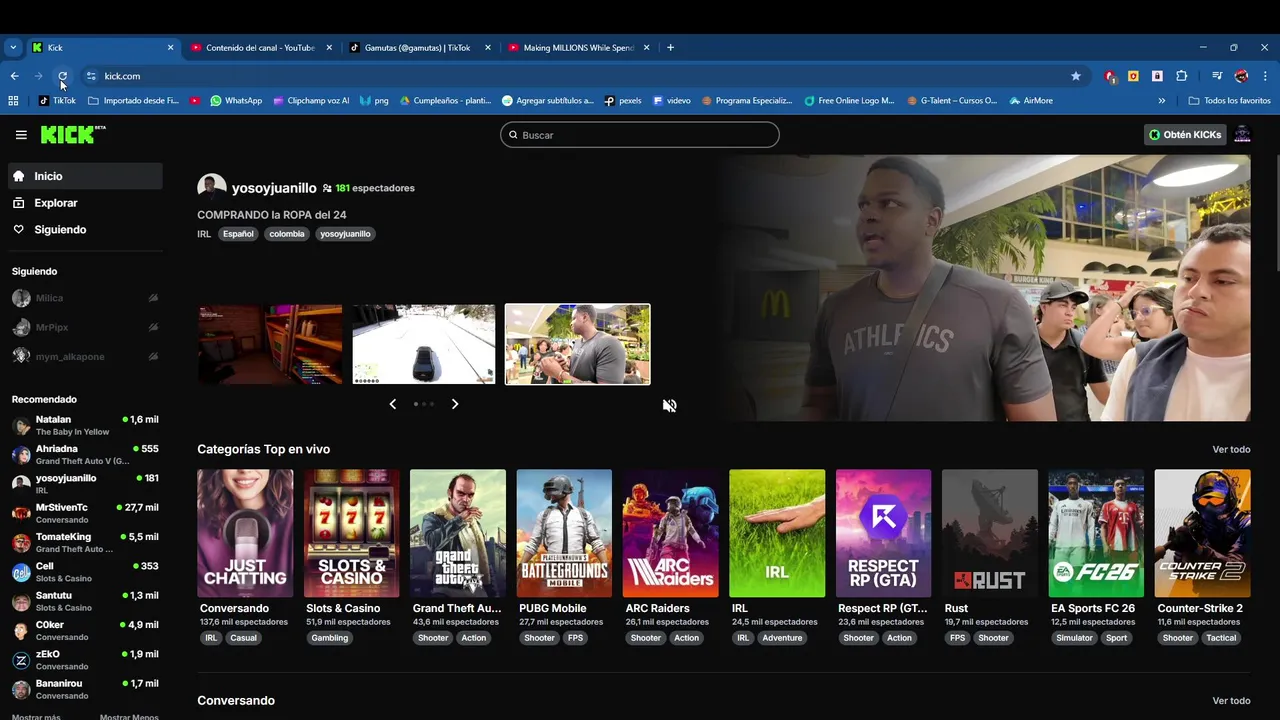Screen dimensions: 1280x720
Task: Reload the kick.com page
Action: pyautogui.click(x=62, y=76)
